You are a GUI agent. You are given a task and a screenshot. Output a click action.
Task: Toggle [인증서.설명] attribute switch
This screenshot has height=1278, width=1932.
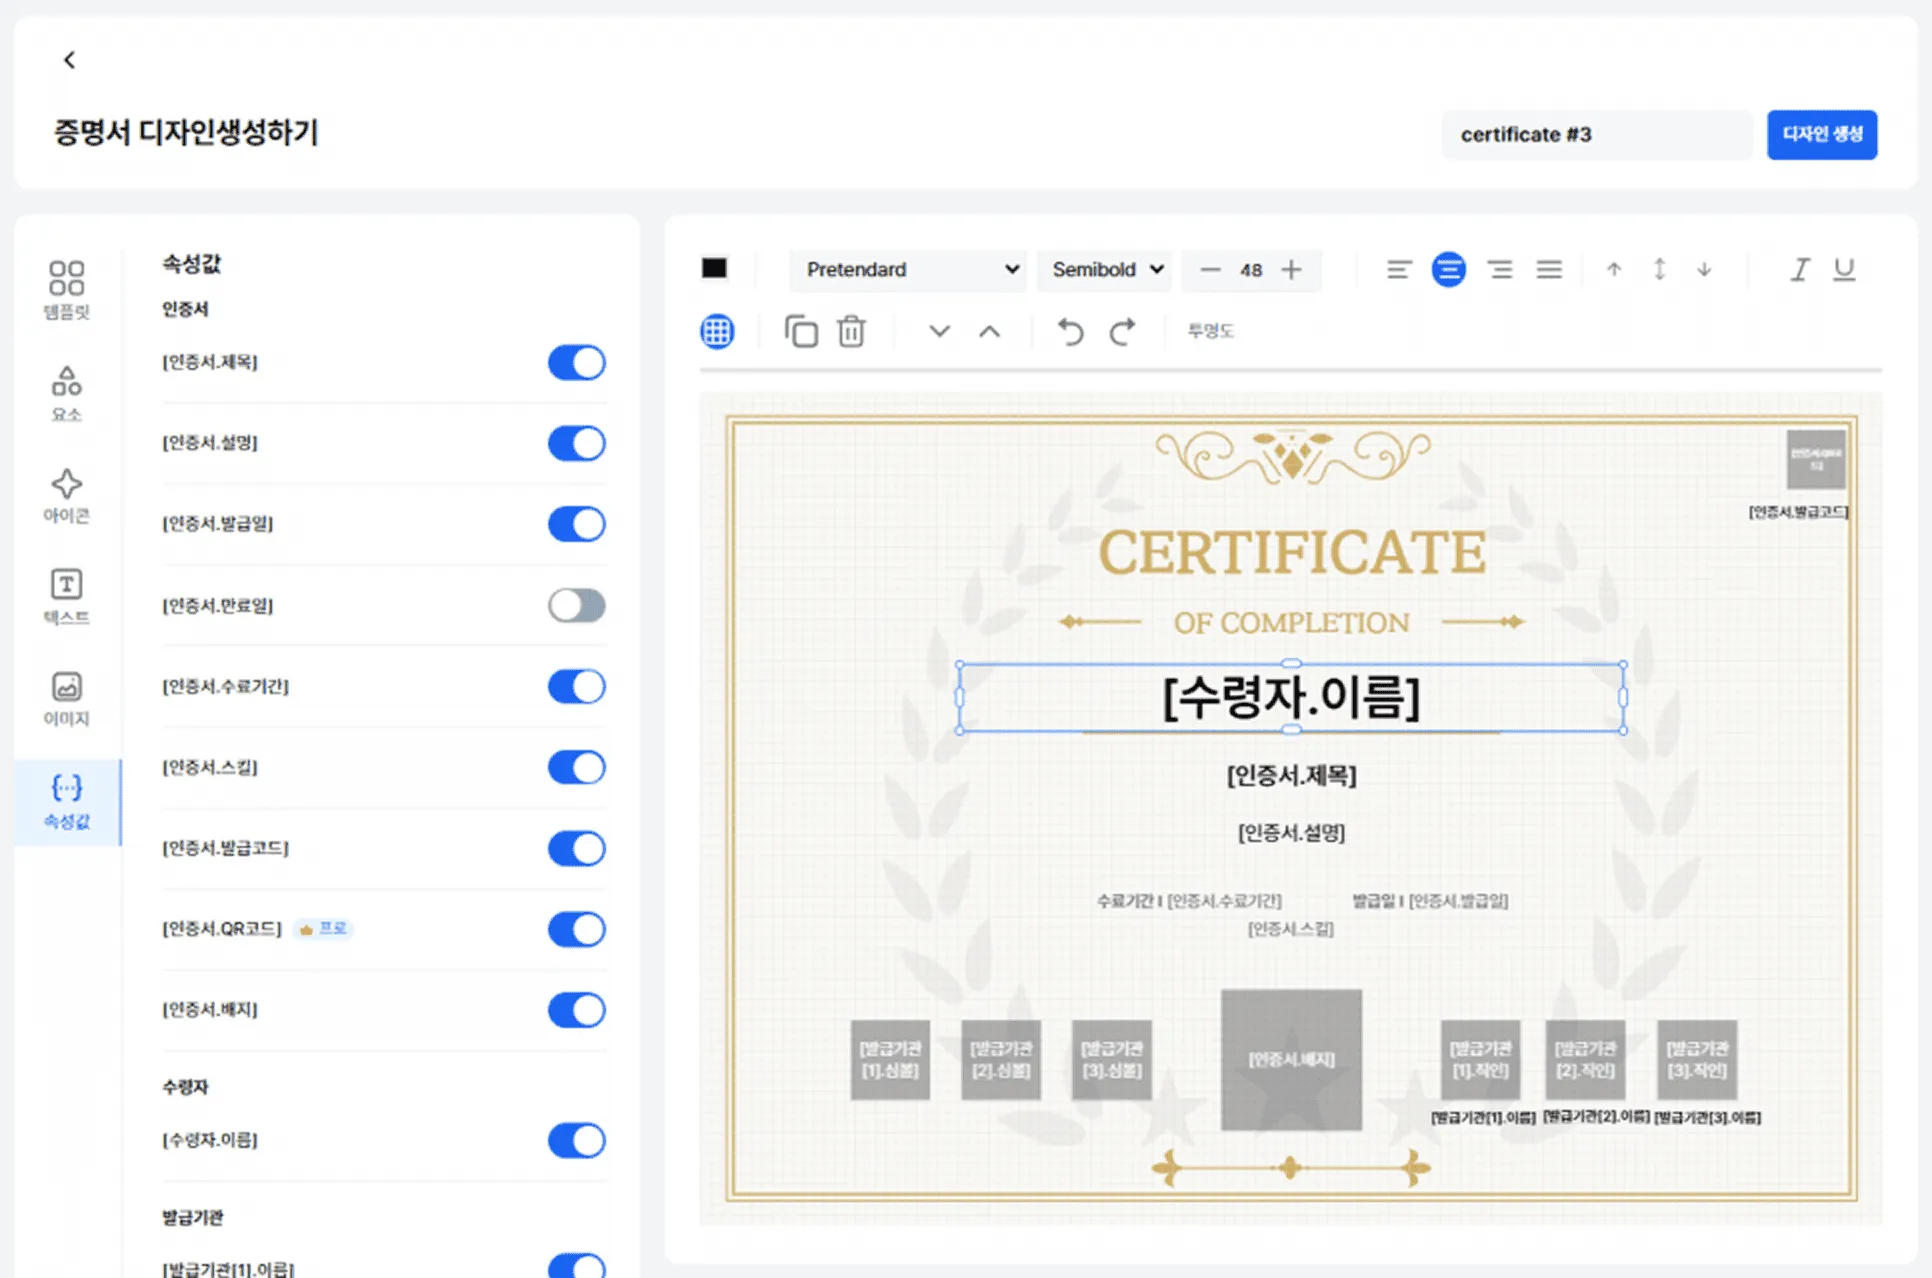point(577,443)
